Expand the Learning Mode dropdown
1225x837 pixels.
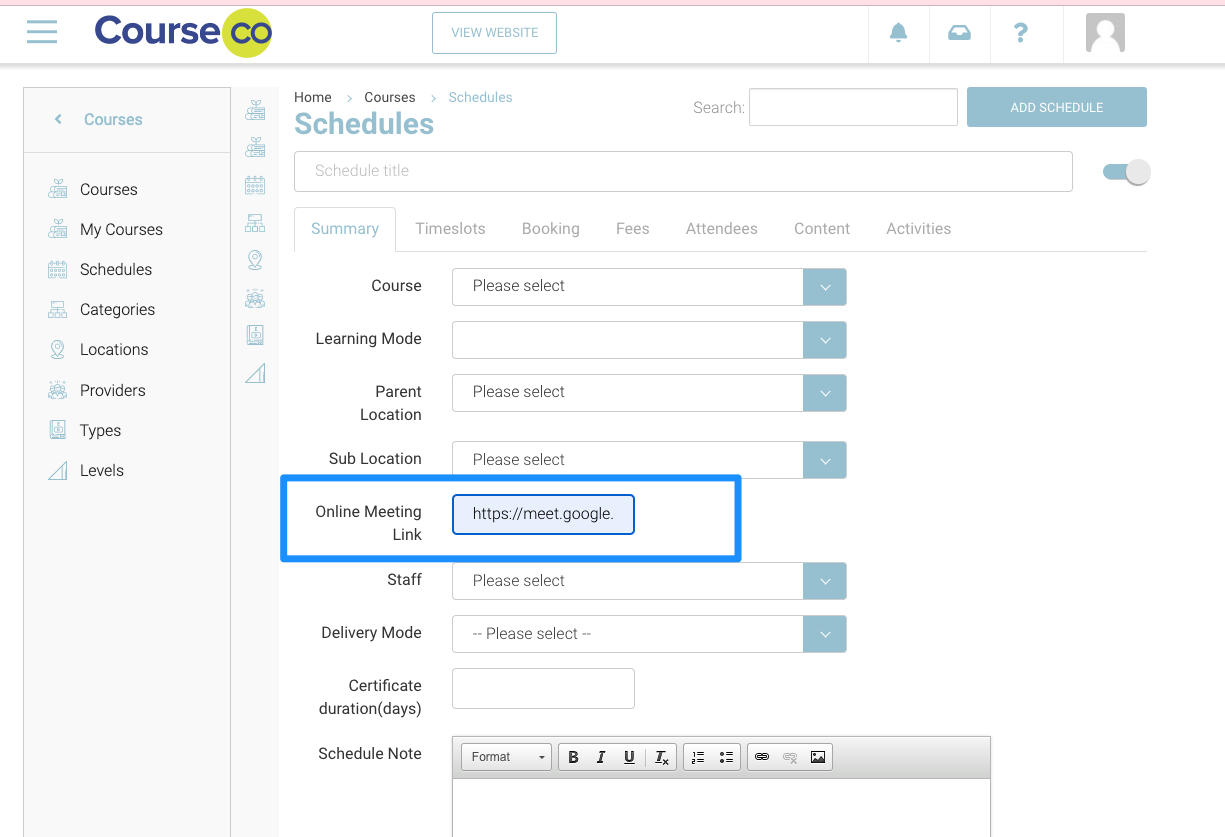click(649, 339)
